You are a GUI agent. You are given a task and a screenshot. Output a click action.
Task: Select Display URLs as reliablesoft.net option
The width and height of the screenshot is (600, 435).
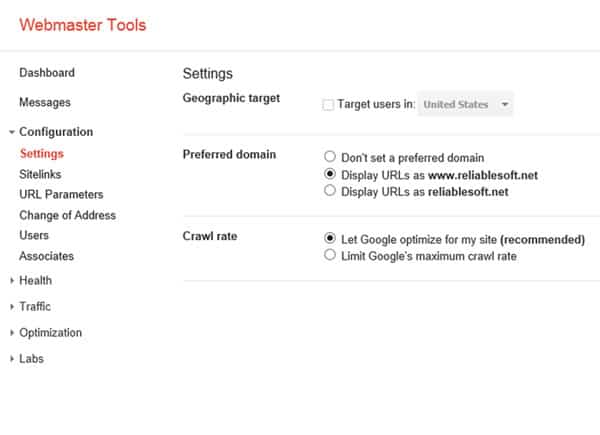[x=330, y=192]
